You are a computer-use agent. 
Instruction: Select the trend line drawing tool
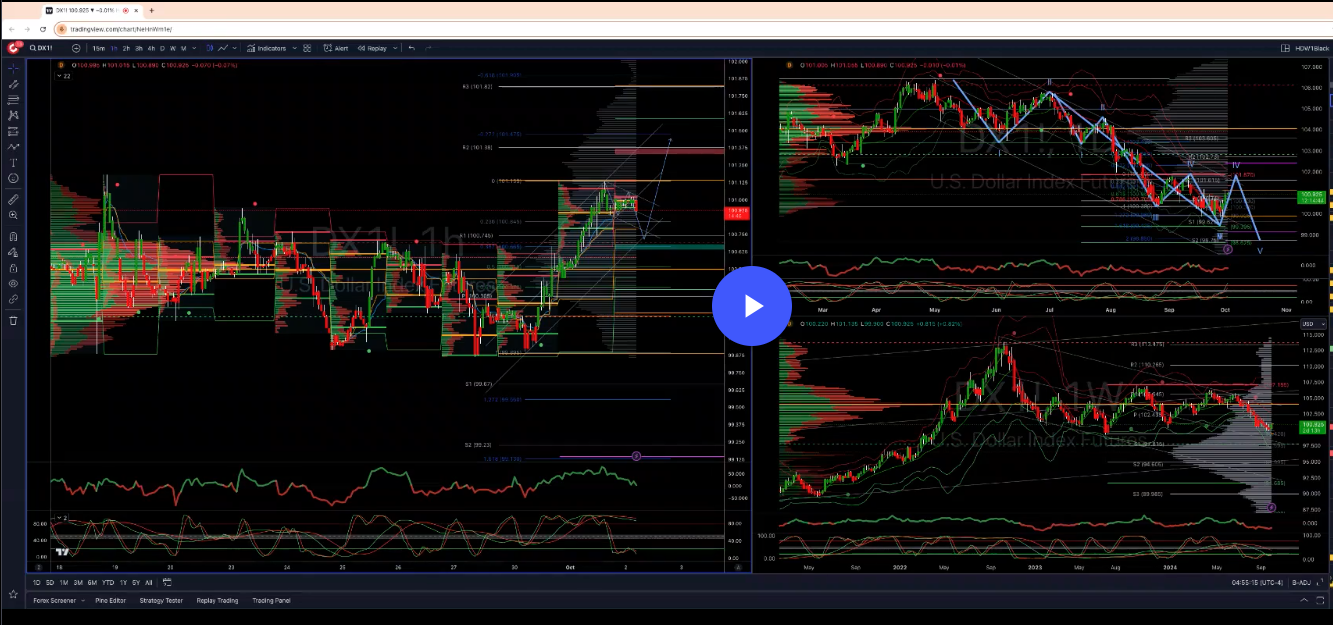click(13, 84)
